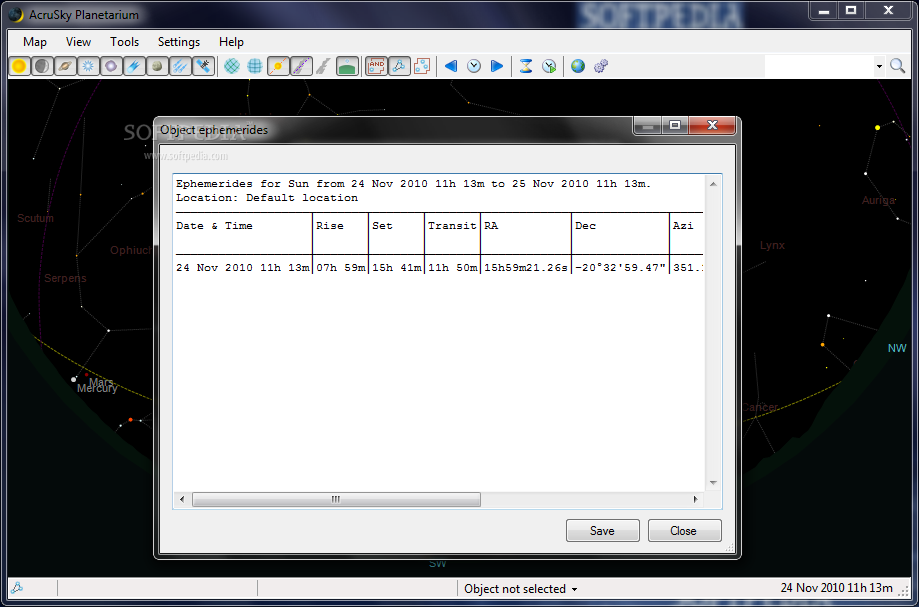Click the '15h59m21.26s' RA value

pos(526,268)
